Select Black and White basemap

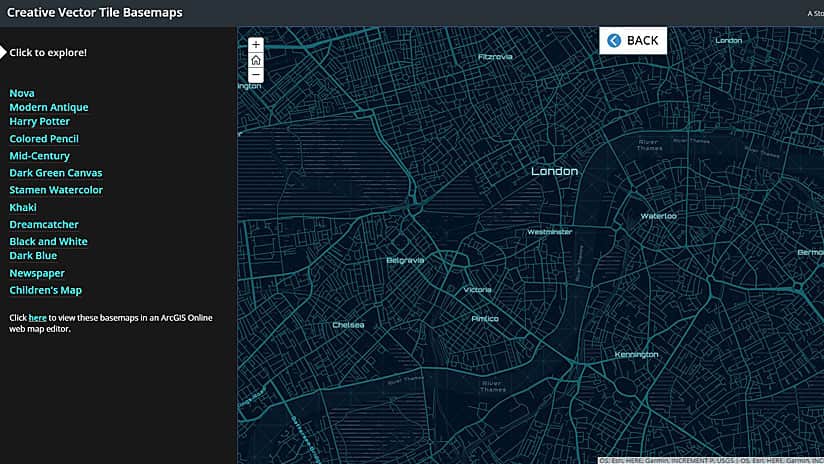point(49,241)
